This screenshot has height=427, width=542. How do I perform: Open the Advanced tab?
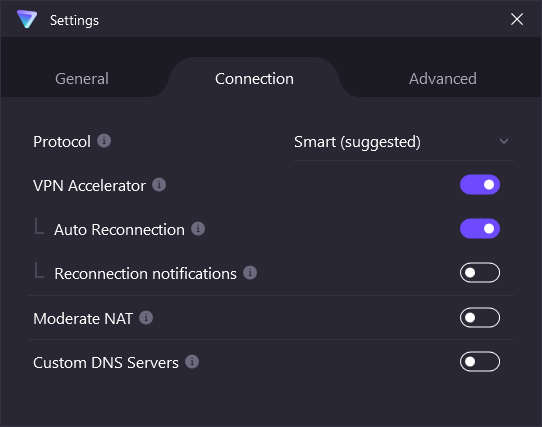[443, 78]
